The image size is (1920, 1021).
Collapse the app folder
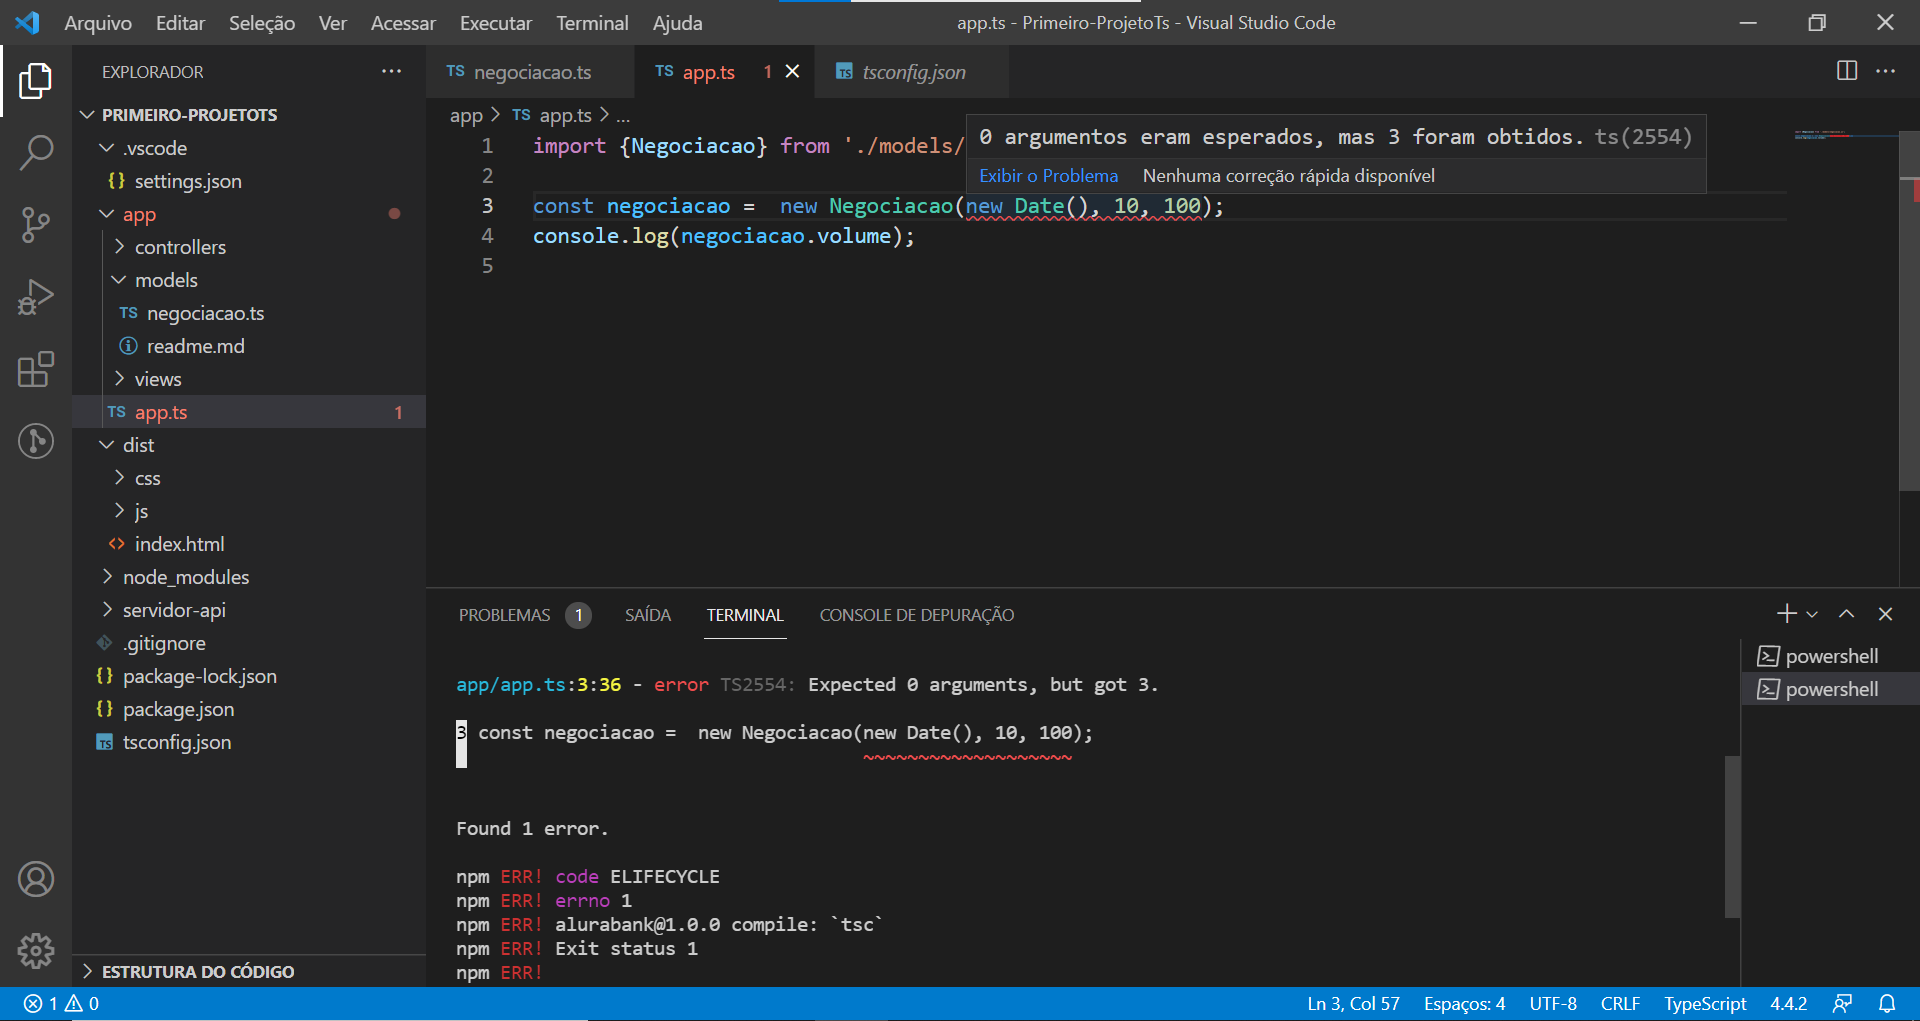coord(251,214)
